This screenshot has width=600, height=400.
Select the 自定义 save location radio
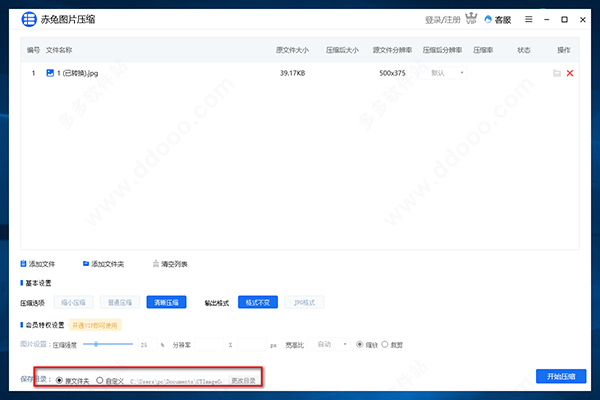pos(99,380)
